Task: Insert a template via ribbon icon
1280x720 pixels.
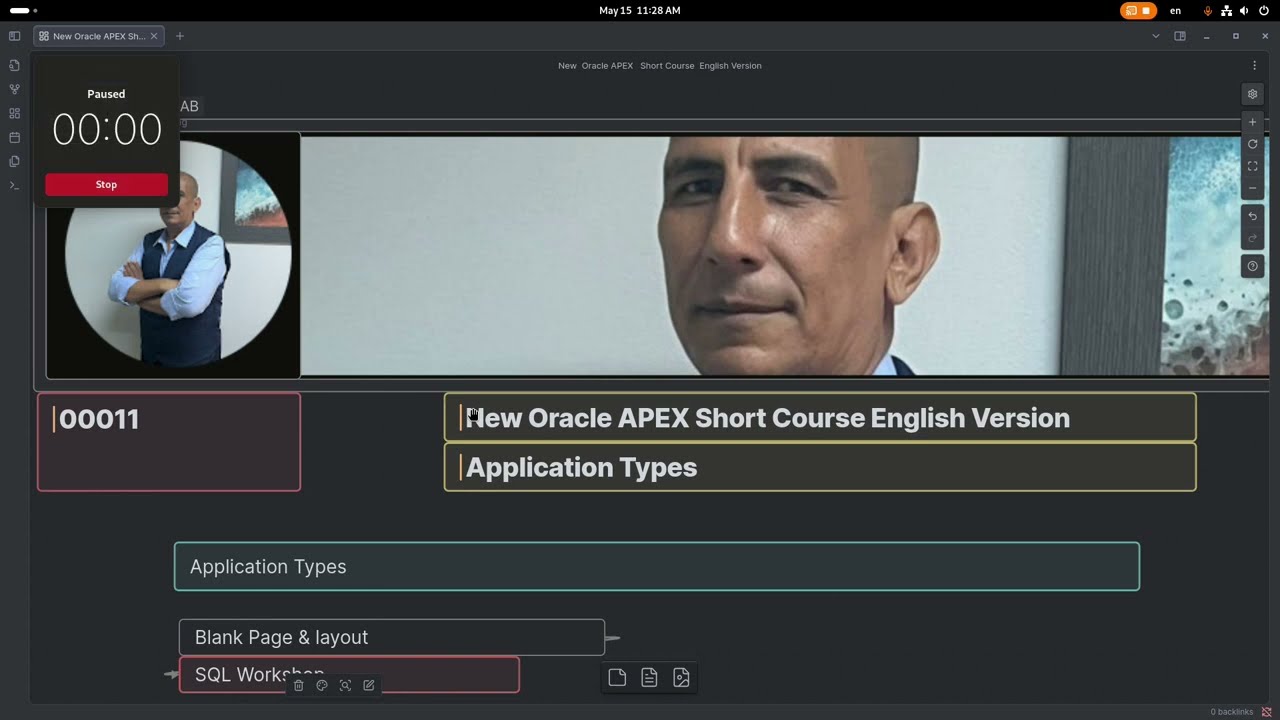Action: [14, 161]
